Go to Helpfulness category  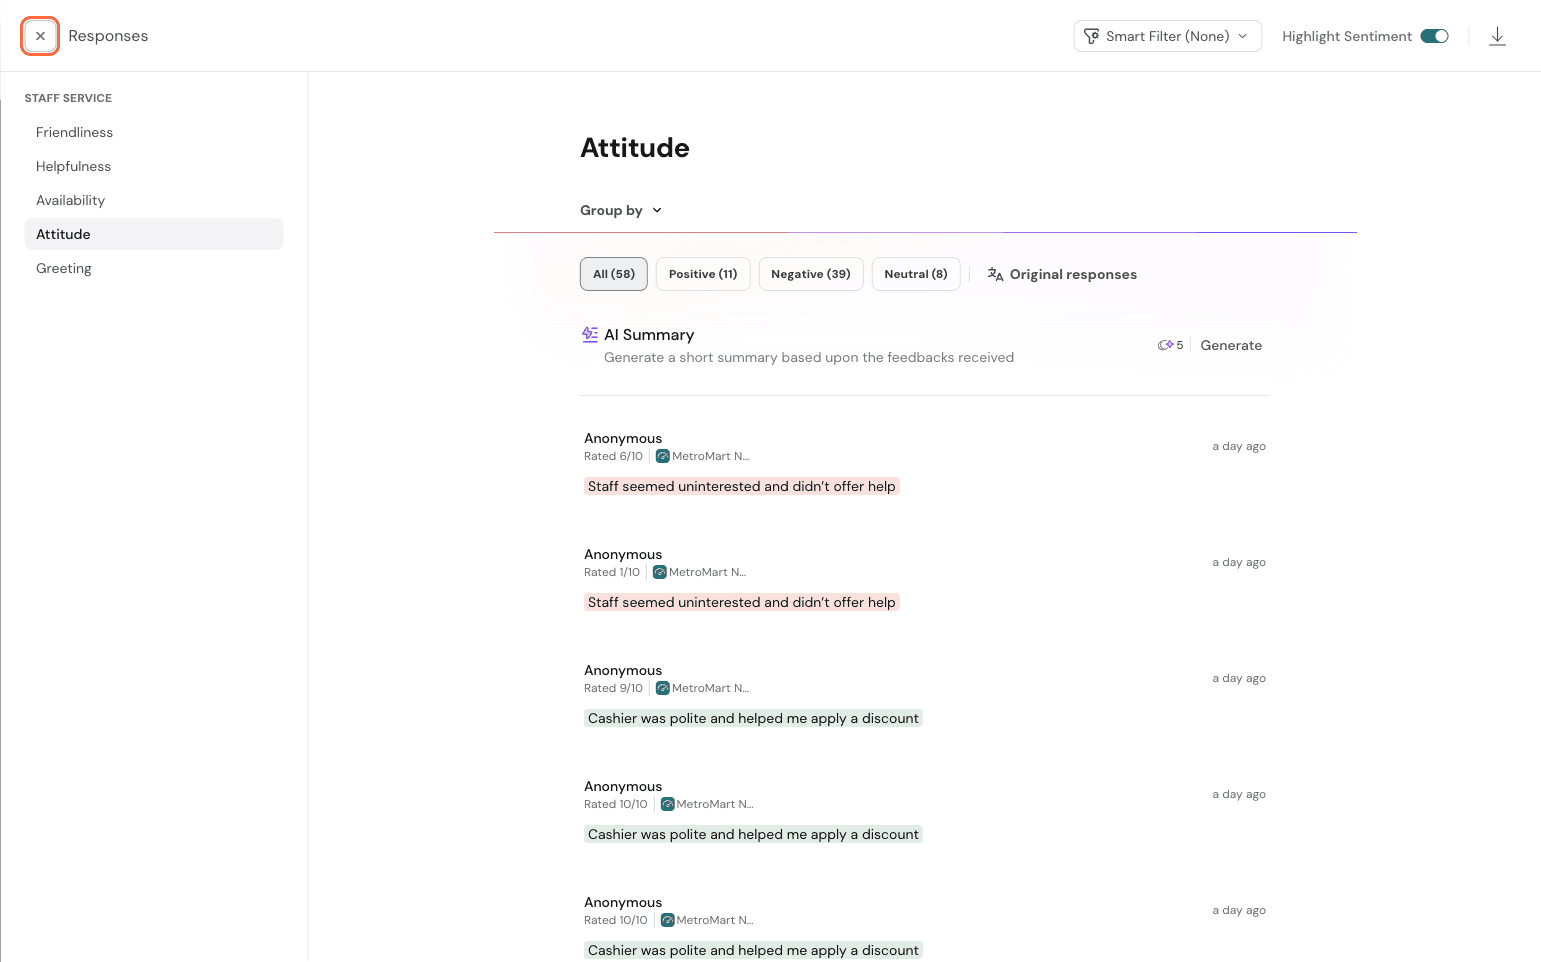pyautogui.click(x=73, y=166)
